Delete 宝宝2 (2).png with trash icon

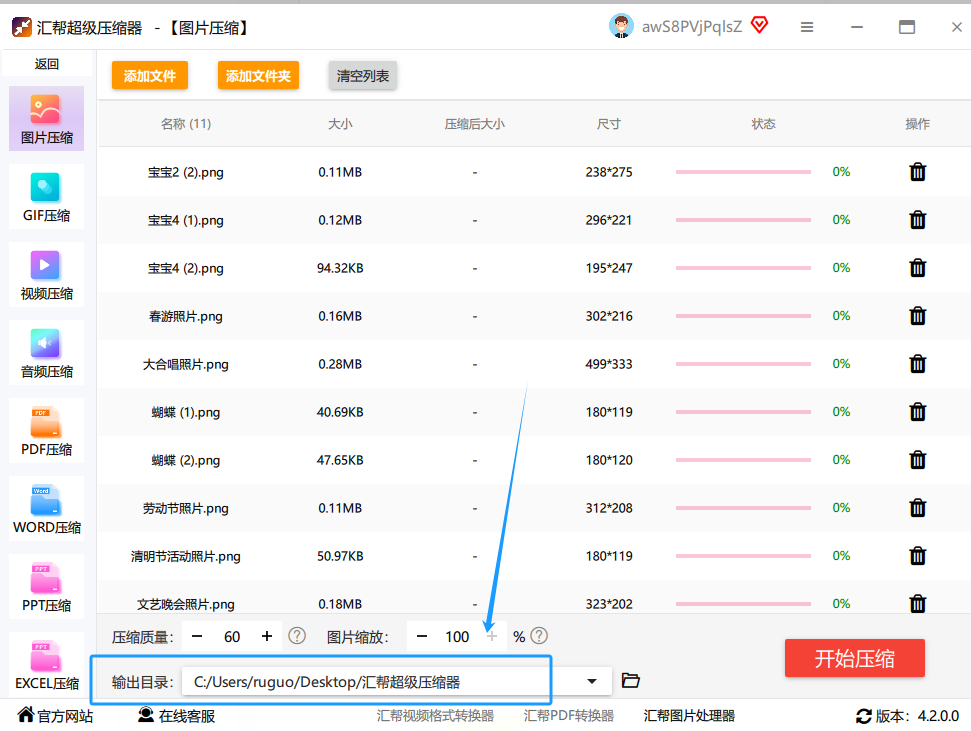tap(917, 172)
